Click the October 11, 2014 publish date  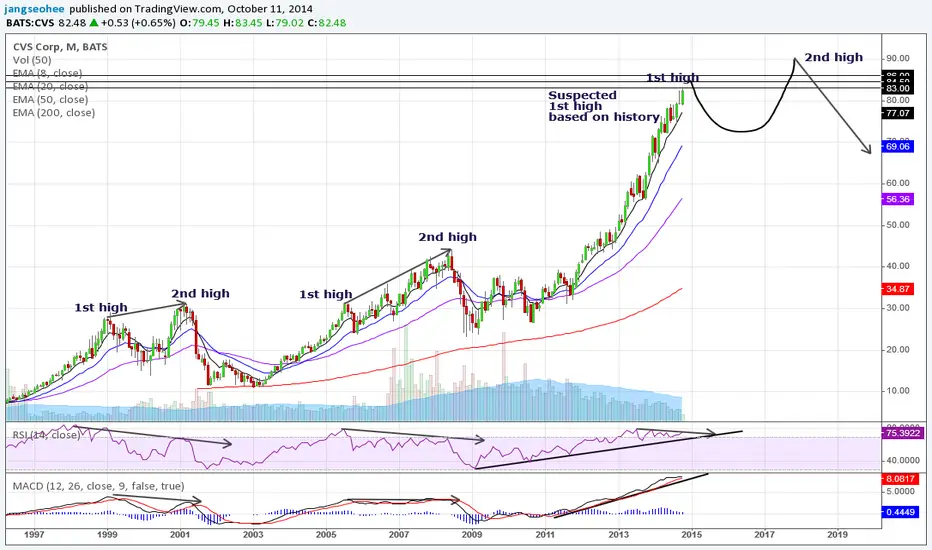[x=271, y=9]
